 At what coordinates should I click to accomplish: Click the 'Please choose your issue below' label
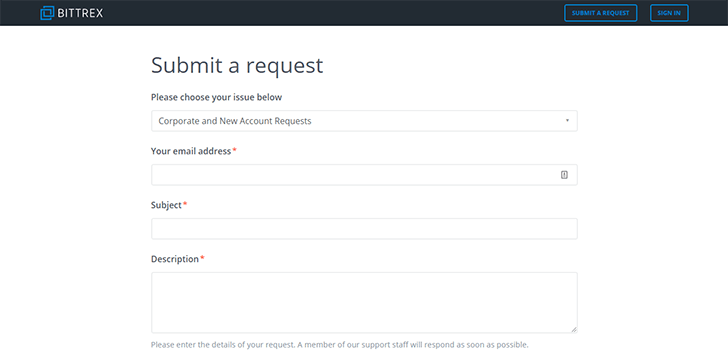click(216, 97)
